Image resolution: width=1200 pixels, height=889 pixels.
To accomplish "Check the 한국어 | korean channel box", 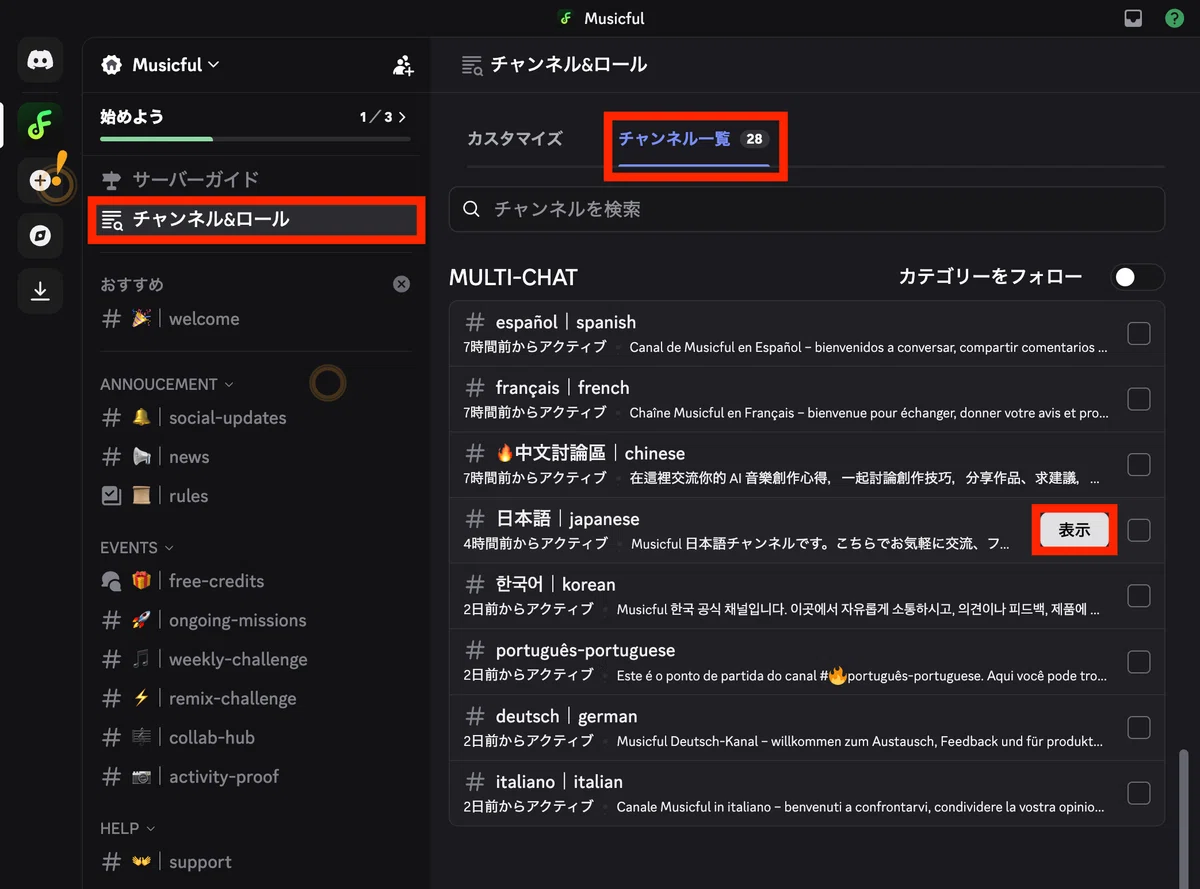I will click(x=1139, y=596).
